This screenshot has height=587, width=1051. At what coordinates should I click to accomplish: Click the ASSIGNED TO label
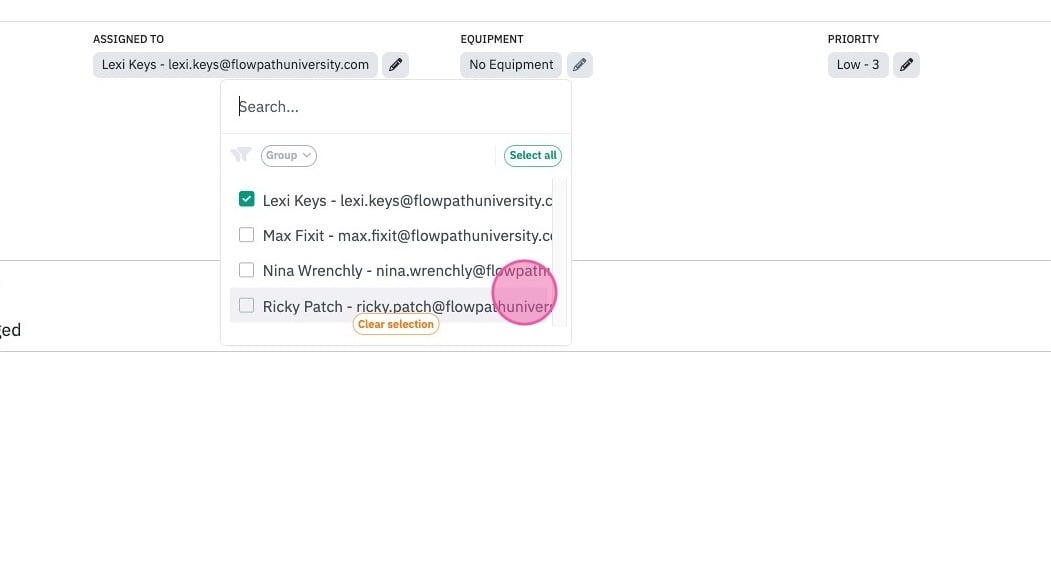[129, 39]
